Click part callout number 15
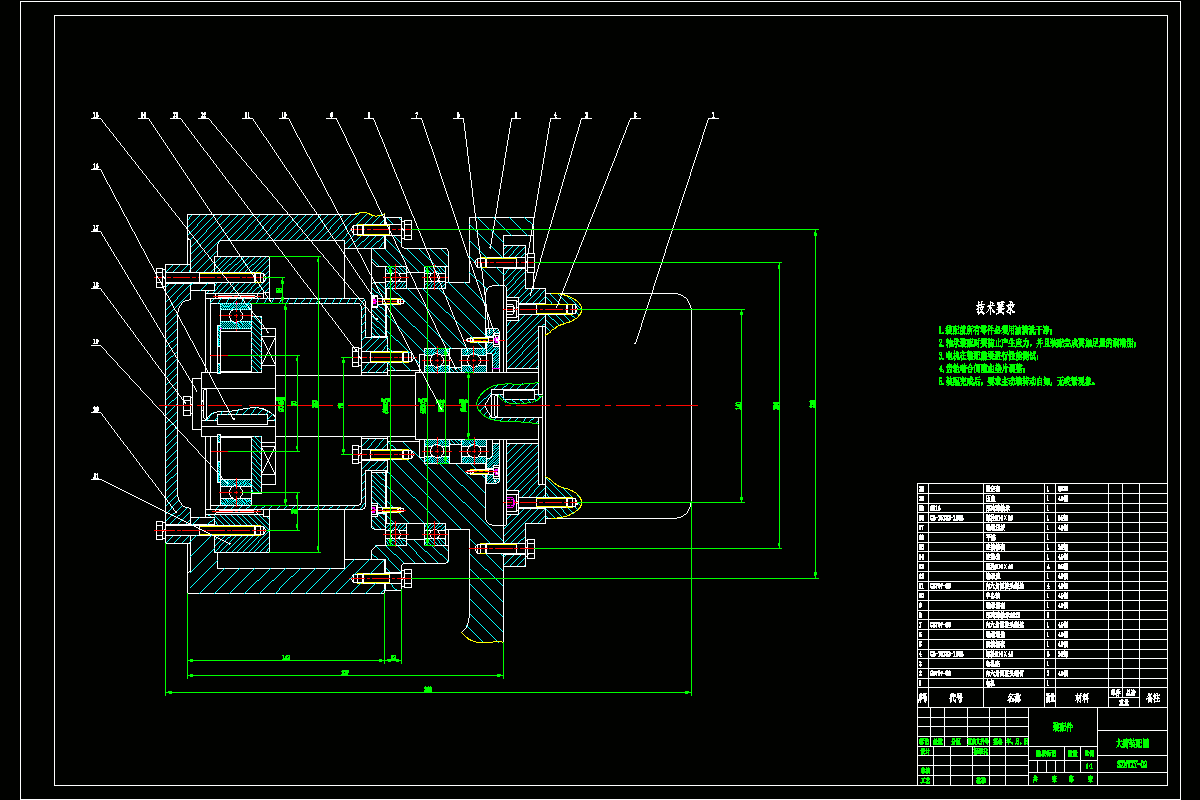The image size is (1200, 800). tap(96, 115)
